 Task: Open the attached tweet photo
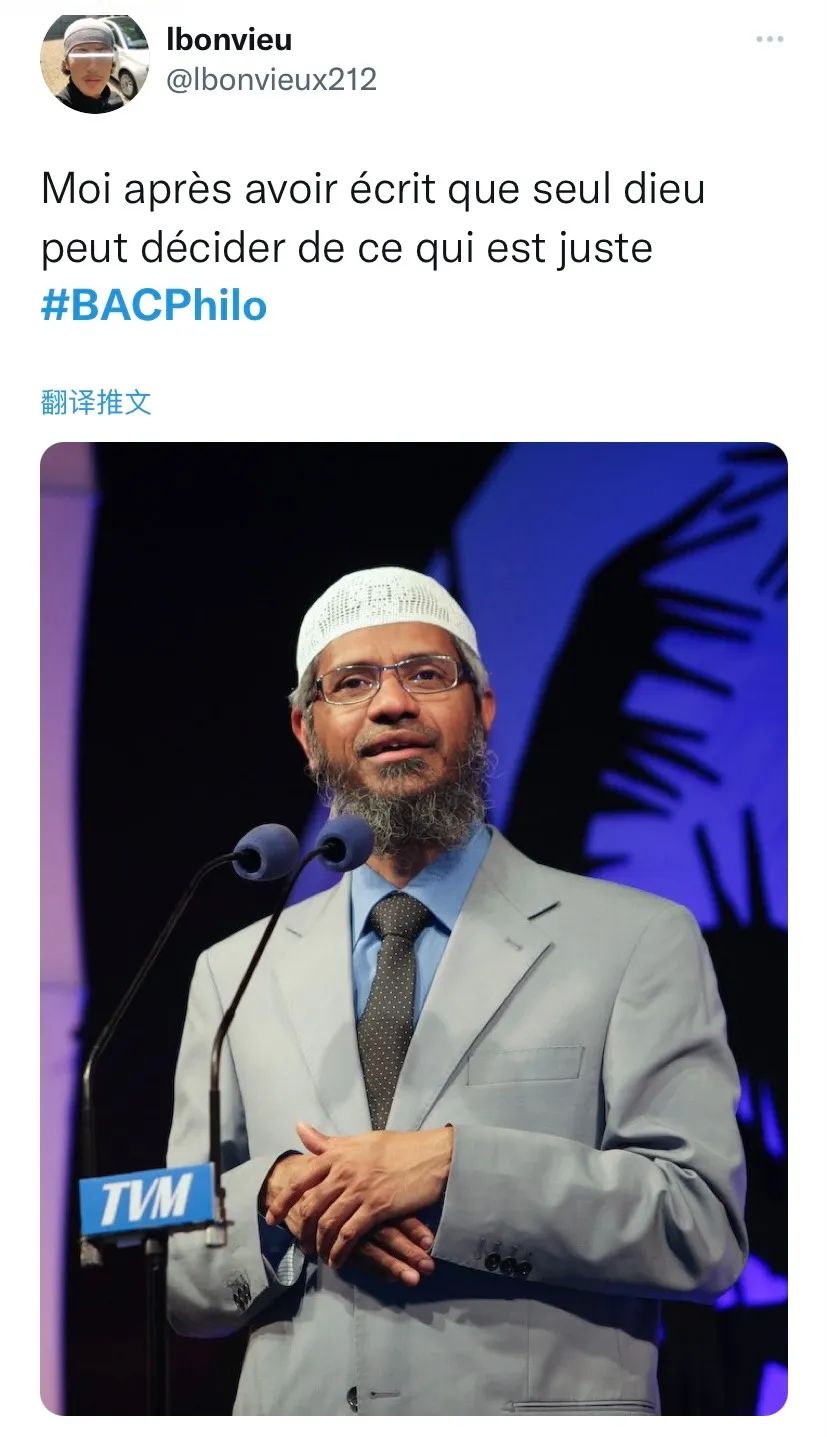pos(414,928)
